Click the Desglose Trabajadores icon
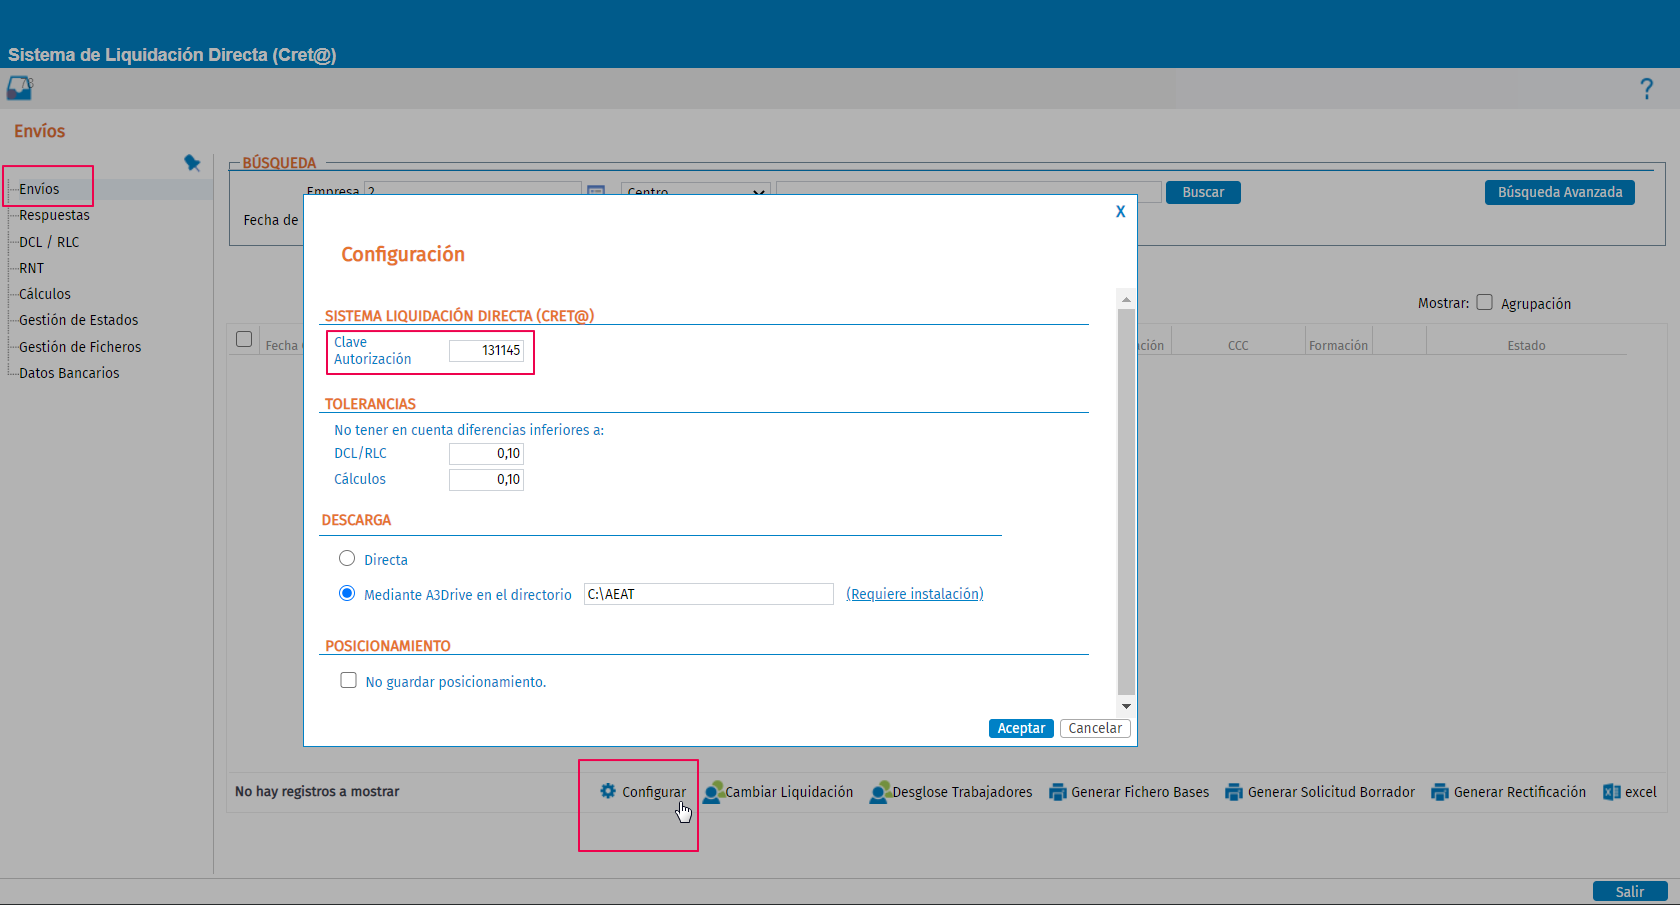This screenshot has width=1680, height=905. (880, 792)
